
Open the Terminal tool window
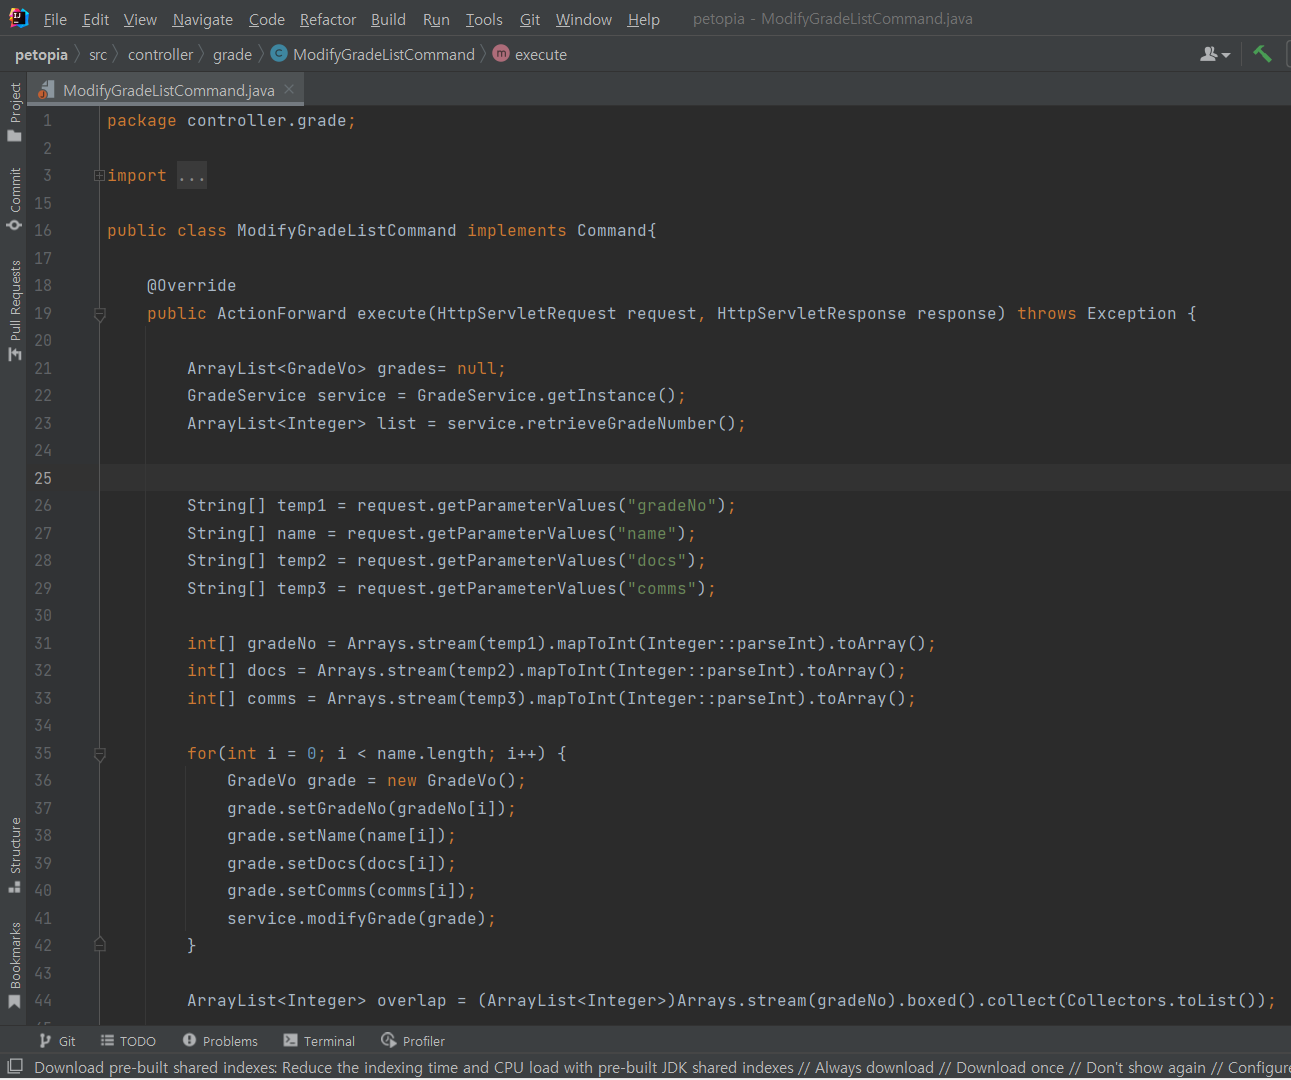pyautogui.click(x=319, y=1041)
